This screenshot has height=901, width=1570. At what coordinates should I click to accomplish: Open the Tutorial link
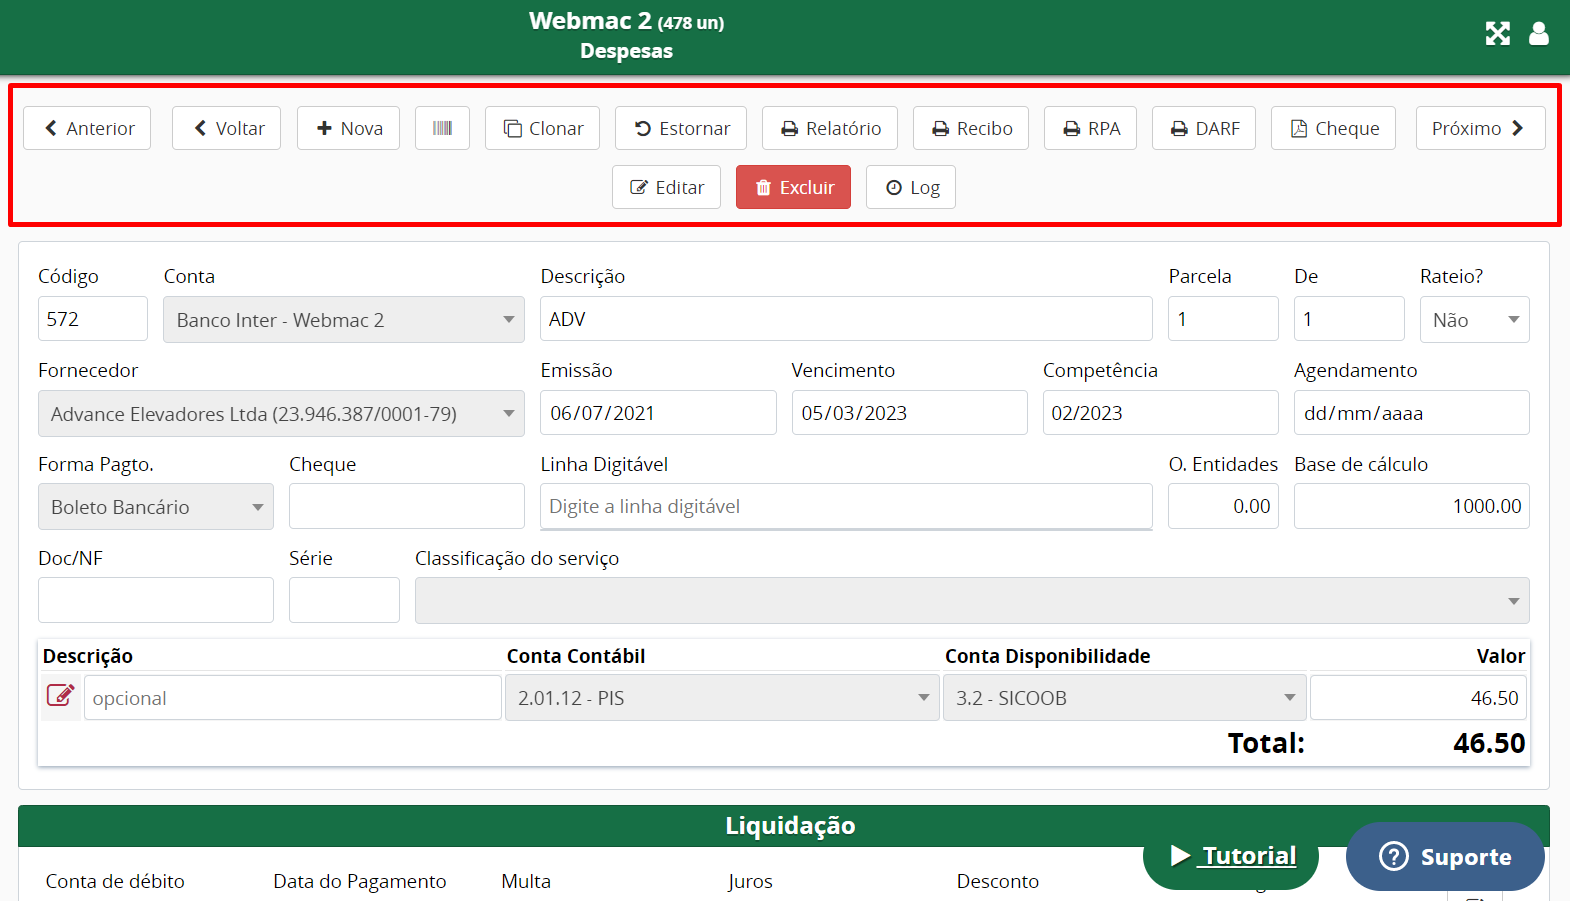(x=1231, y=856)
